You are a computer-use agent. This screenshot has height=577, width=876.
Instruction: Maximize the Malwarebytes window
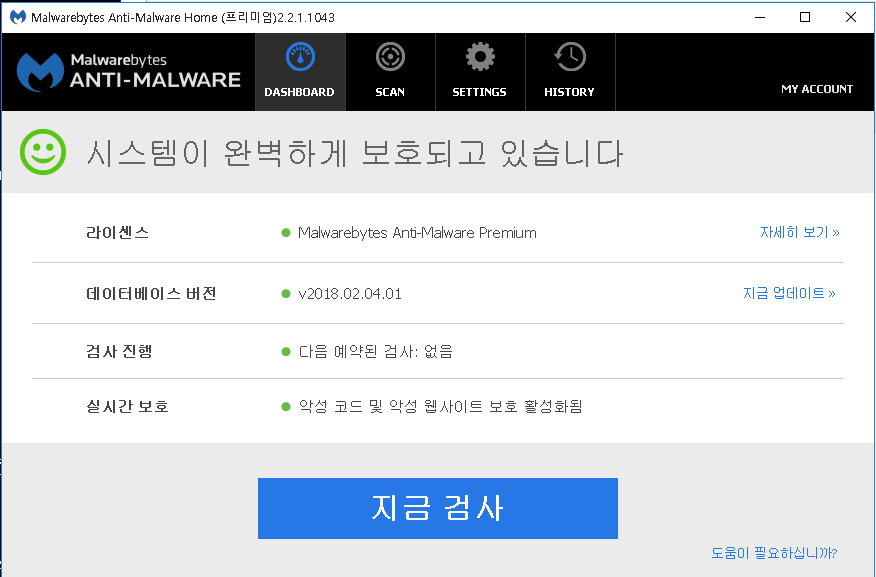pos(805,17)
